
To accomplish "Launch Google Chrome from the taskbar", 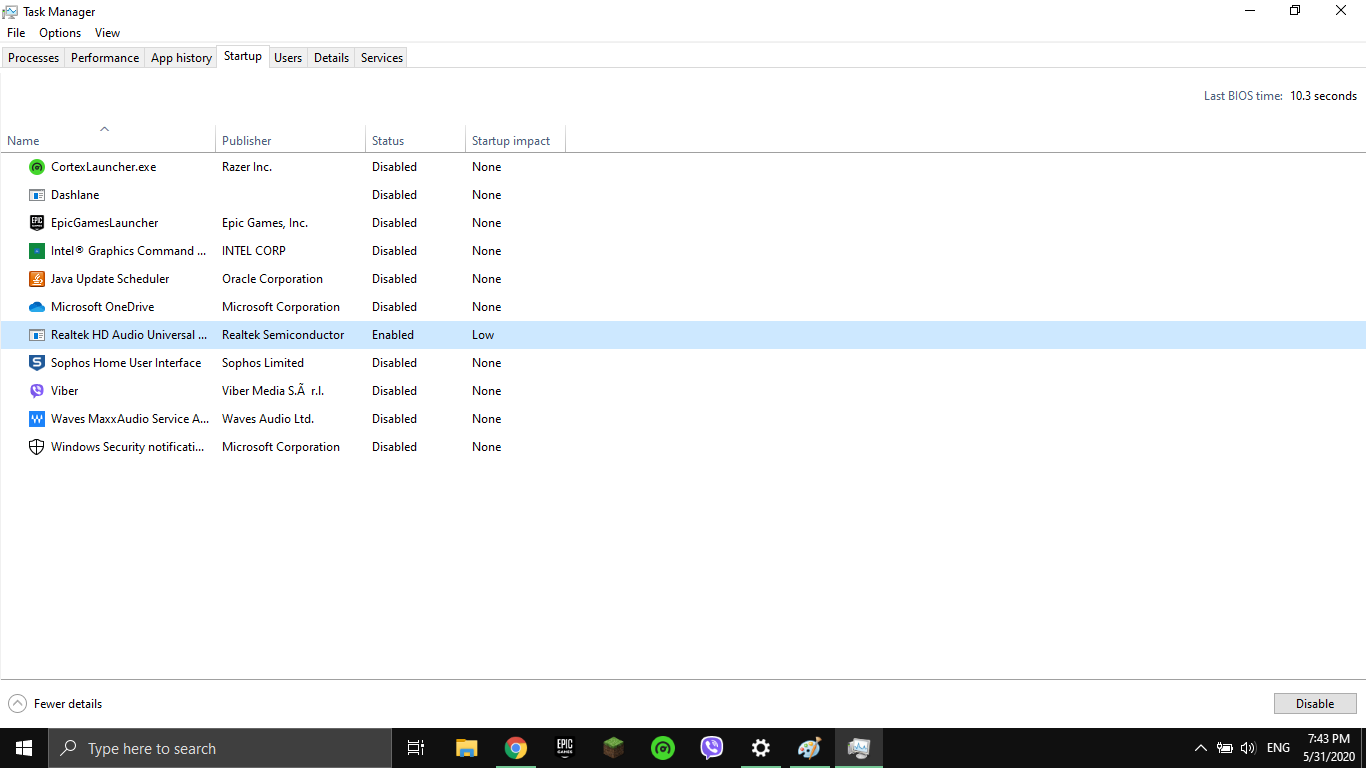I will 515,748.
